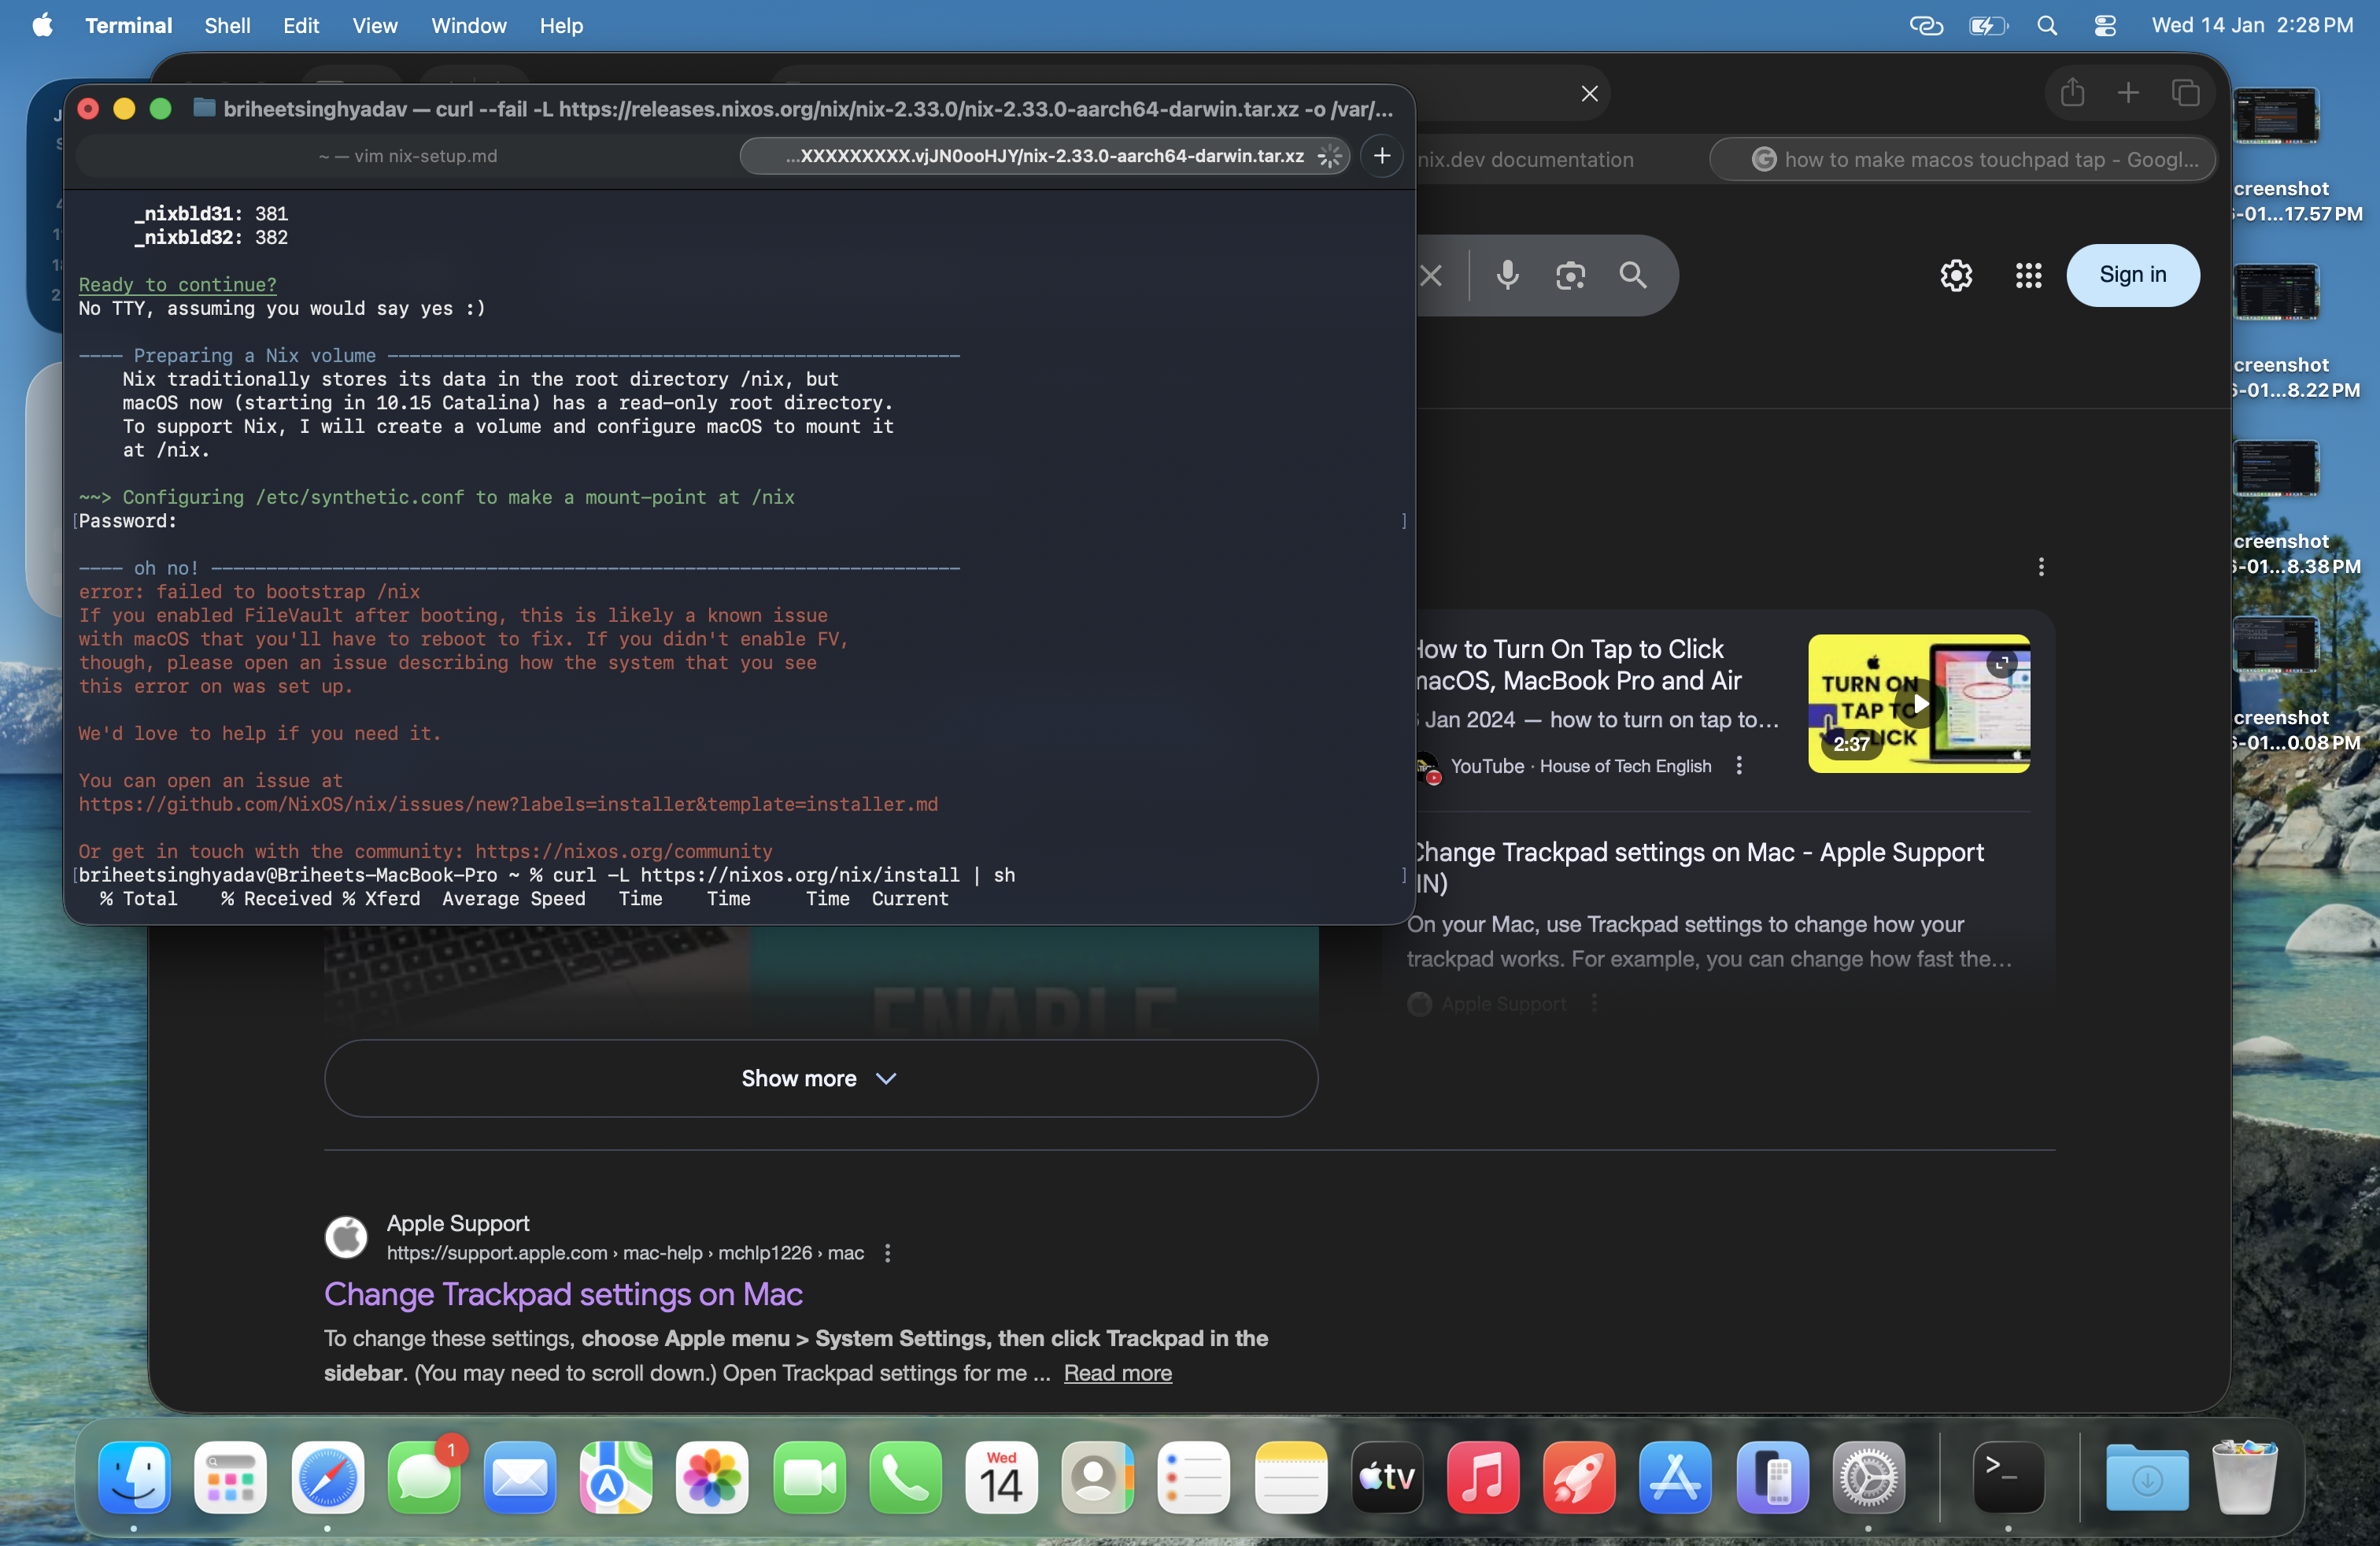Open a new browser tab with the plus icon

[2129, 92]
